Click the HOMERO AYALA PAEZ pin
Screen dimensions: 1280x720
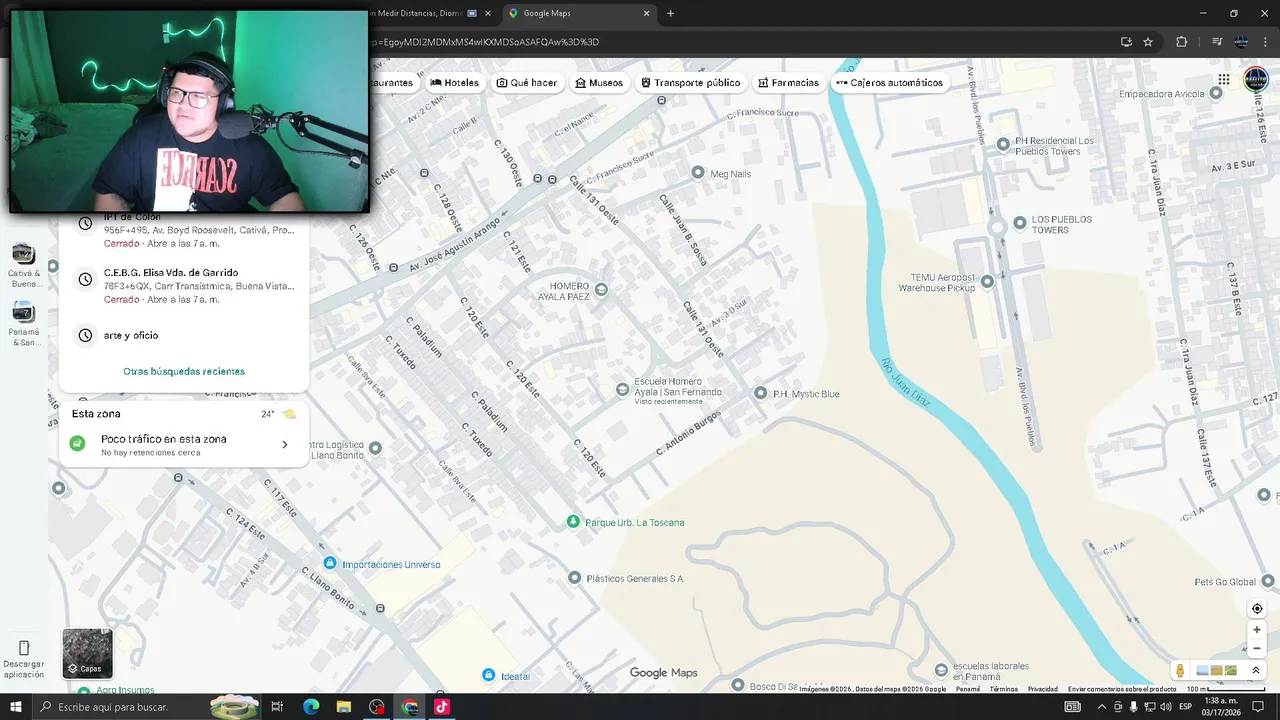tap(601, 290)
